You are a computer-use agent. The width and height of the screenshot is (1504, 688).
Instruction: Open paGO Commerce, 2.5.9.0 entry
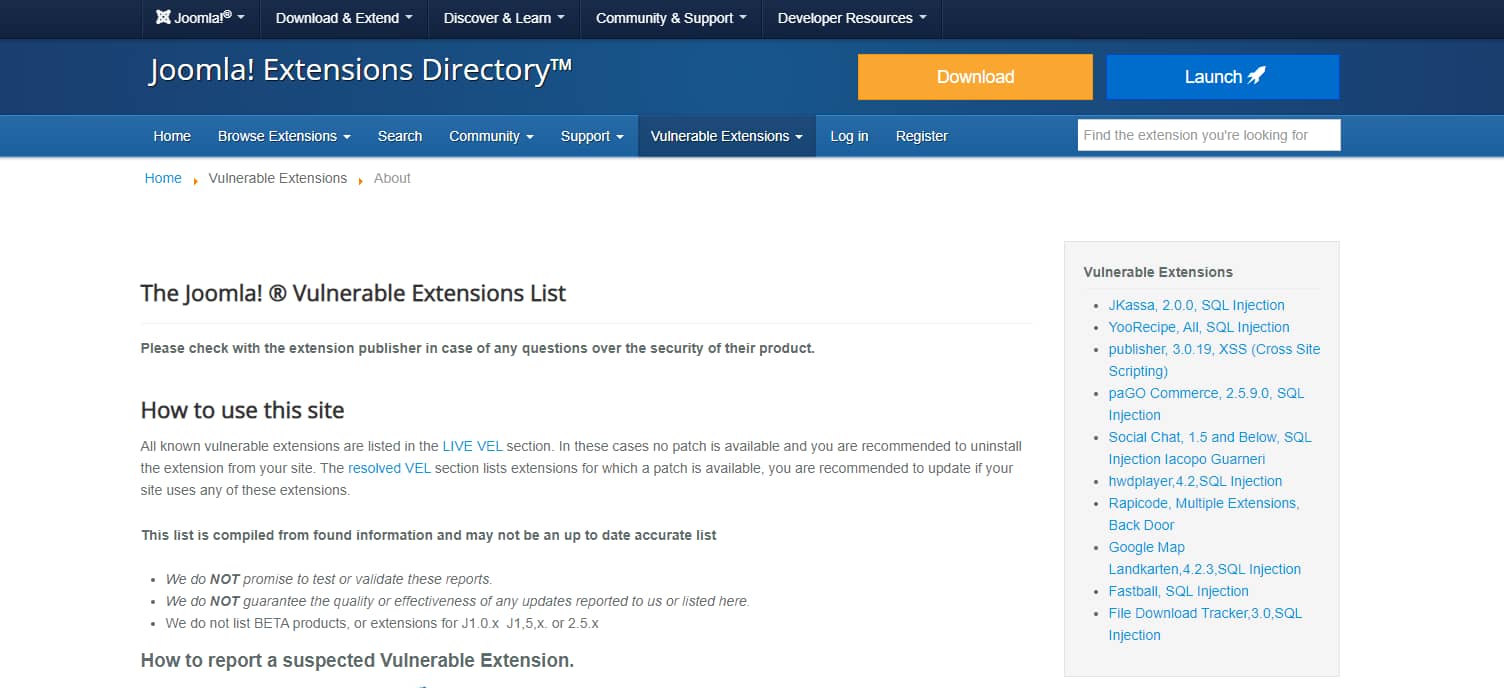1206,404
